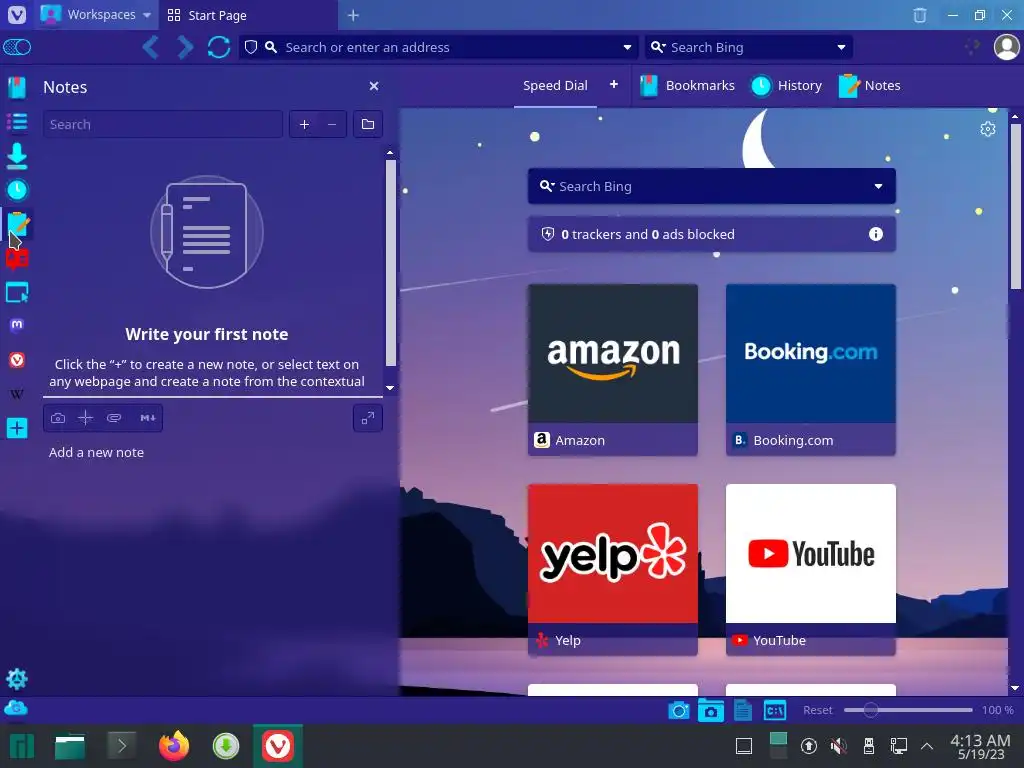Viewport: 1024px width, 768px height.
Task: Choose search engine via magnifier in toolbar
Action: pos(658,47)
